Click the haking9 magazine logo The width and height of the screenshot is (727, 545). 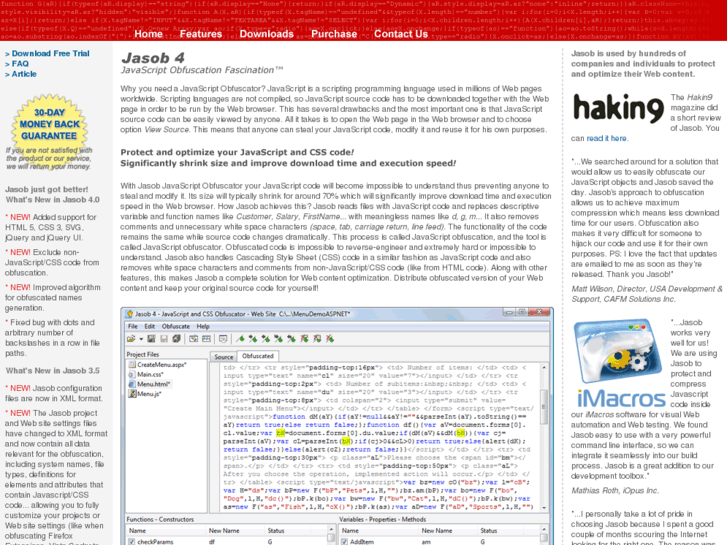coord(619,109)
